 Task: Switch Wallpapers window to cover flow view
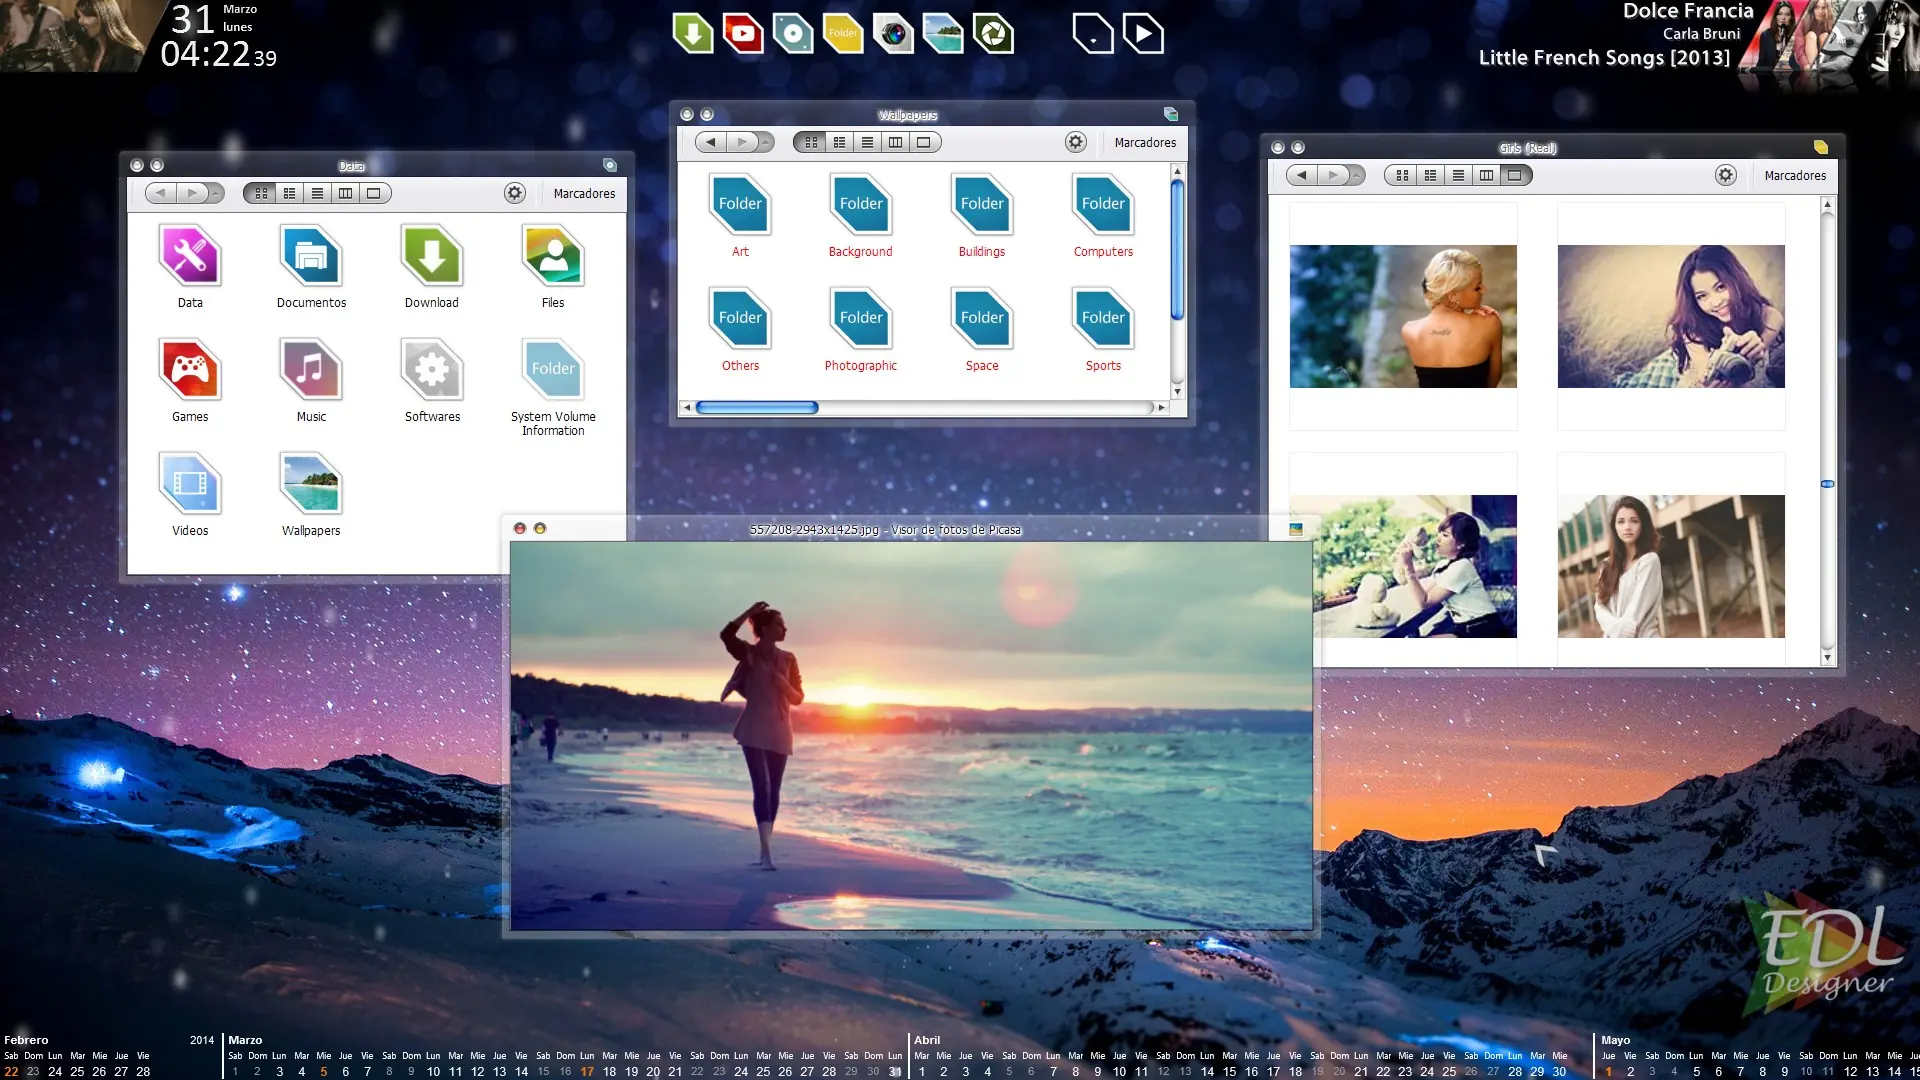click(x=923, y=142)
